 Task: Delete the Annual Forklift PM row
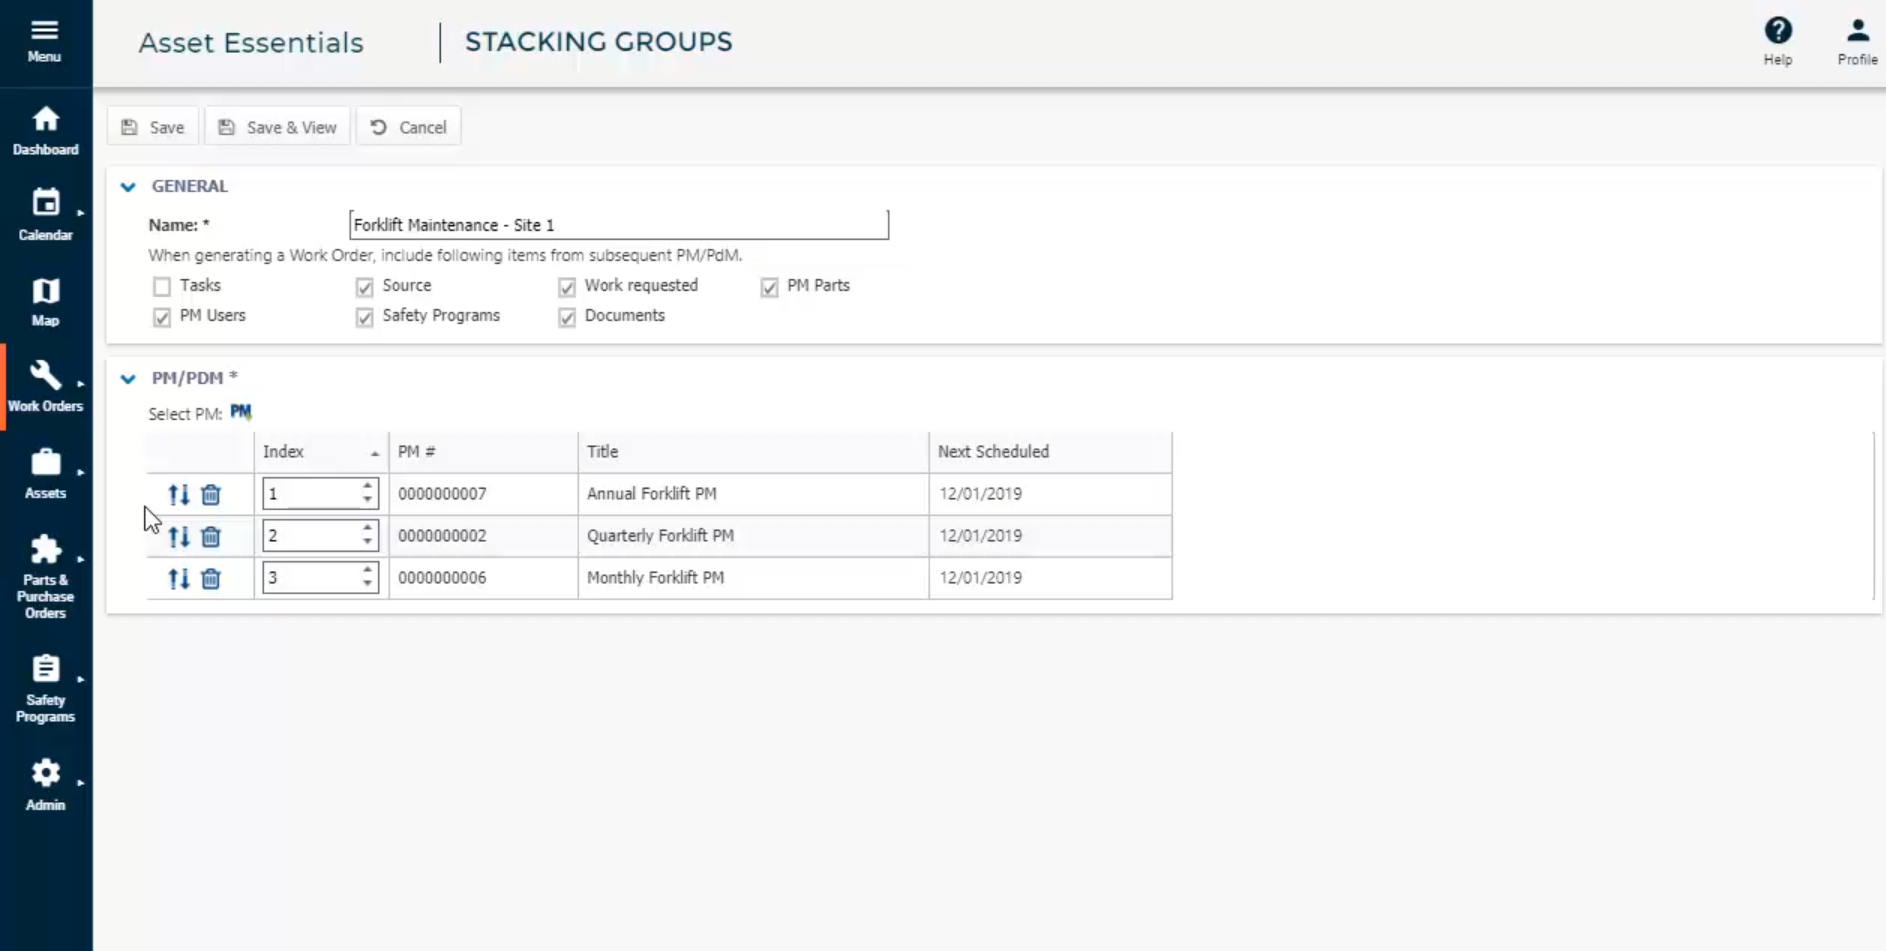pos(210,494)
